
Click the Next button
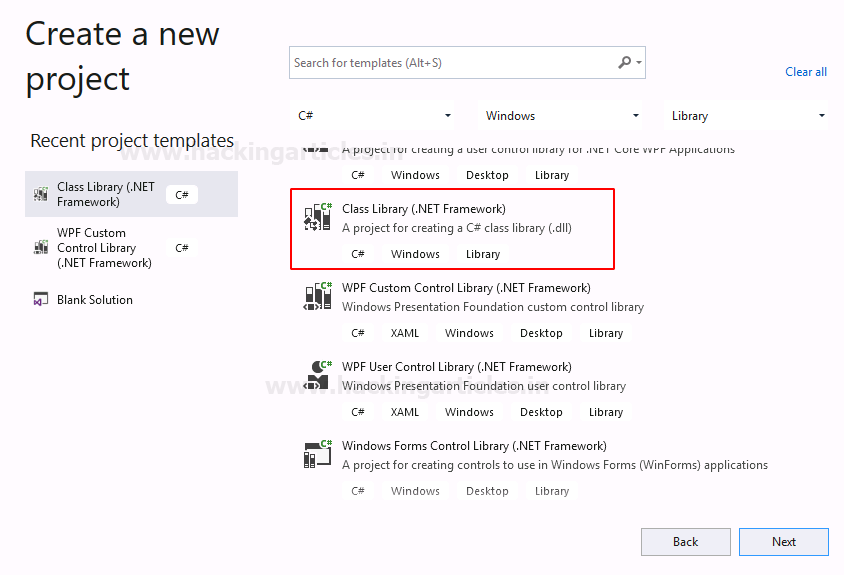[784, 542]
